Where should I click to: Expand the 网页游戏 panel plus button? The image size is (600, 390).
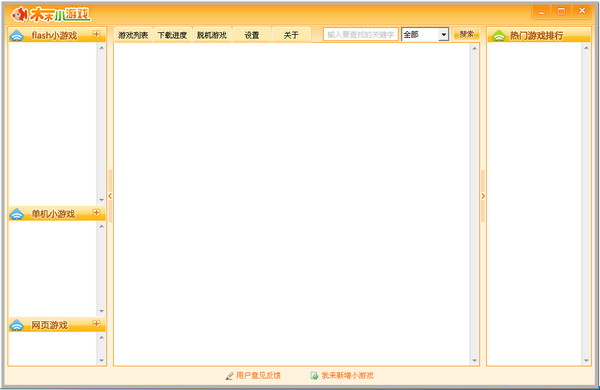click(x=96, y=324)
